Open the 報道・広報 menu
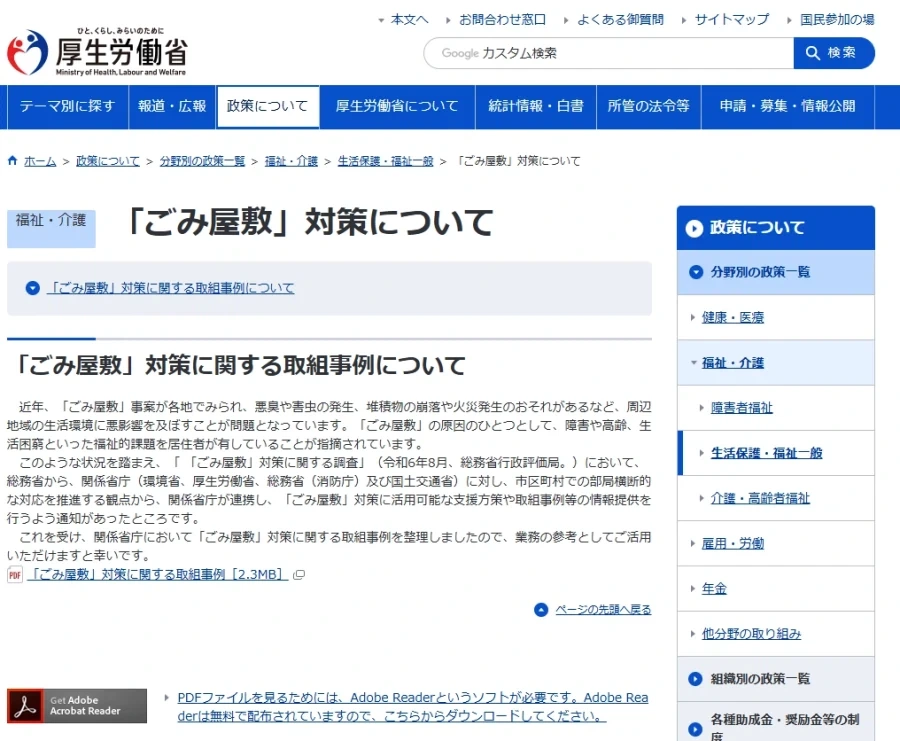 pos(172,106)
